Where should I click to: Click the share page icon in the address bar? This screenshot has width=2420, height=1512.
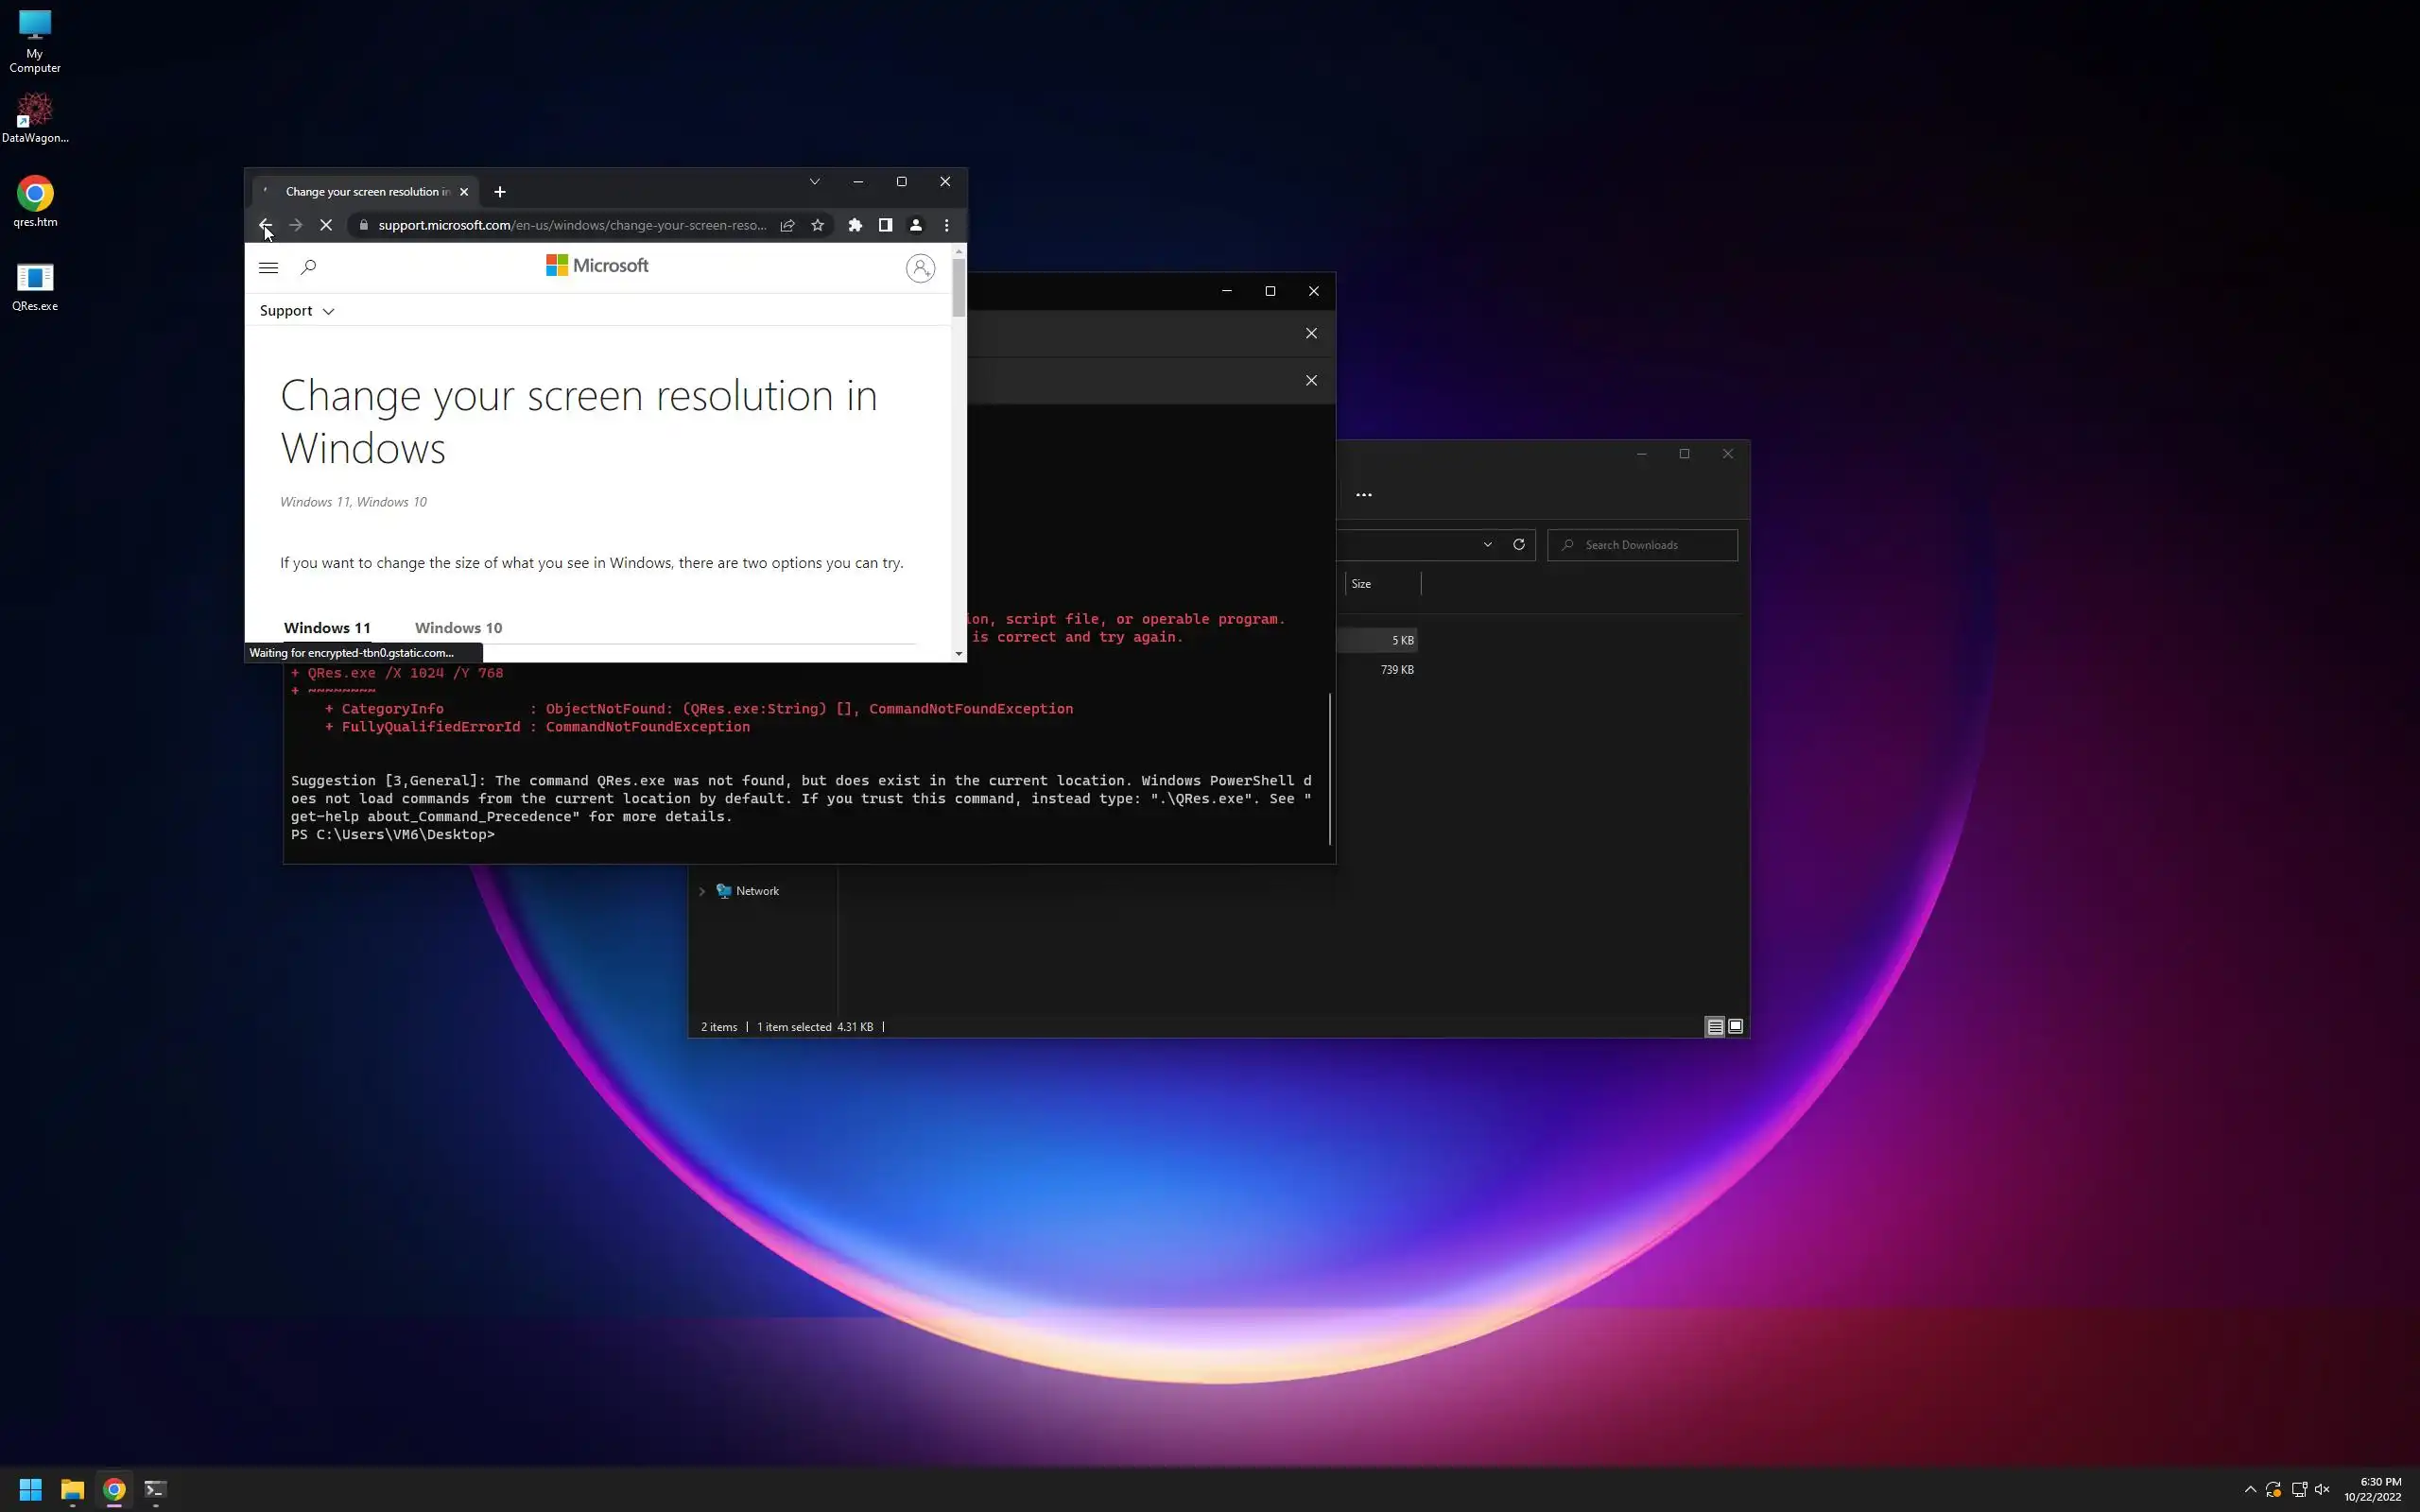[x=787, y=226]
